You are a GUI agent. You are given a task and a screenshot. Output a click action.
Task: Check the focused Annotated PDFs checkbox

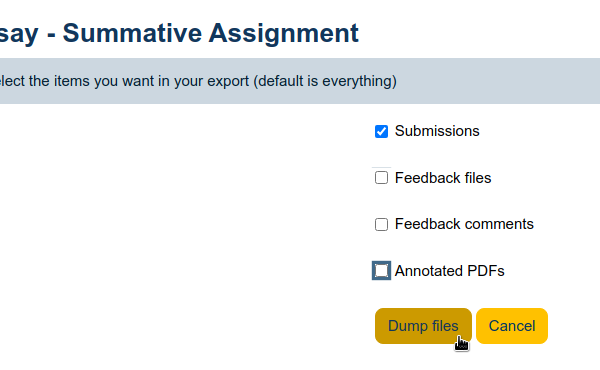point(381,271)
